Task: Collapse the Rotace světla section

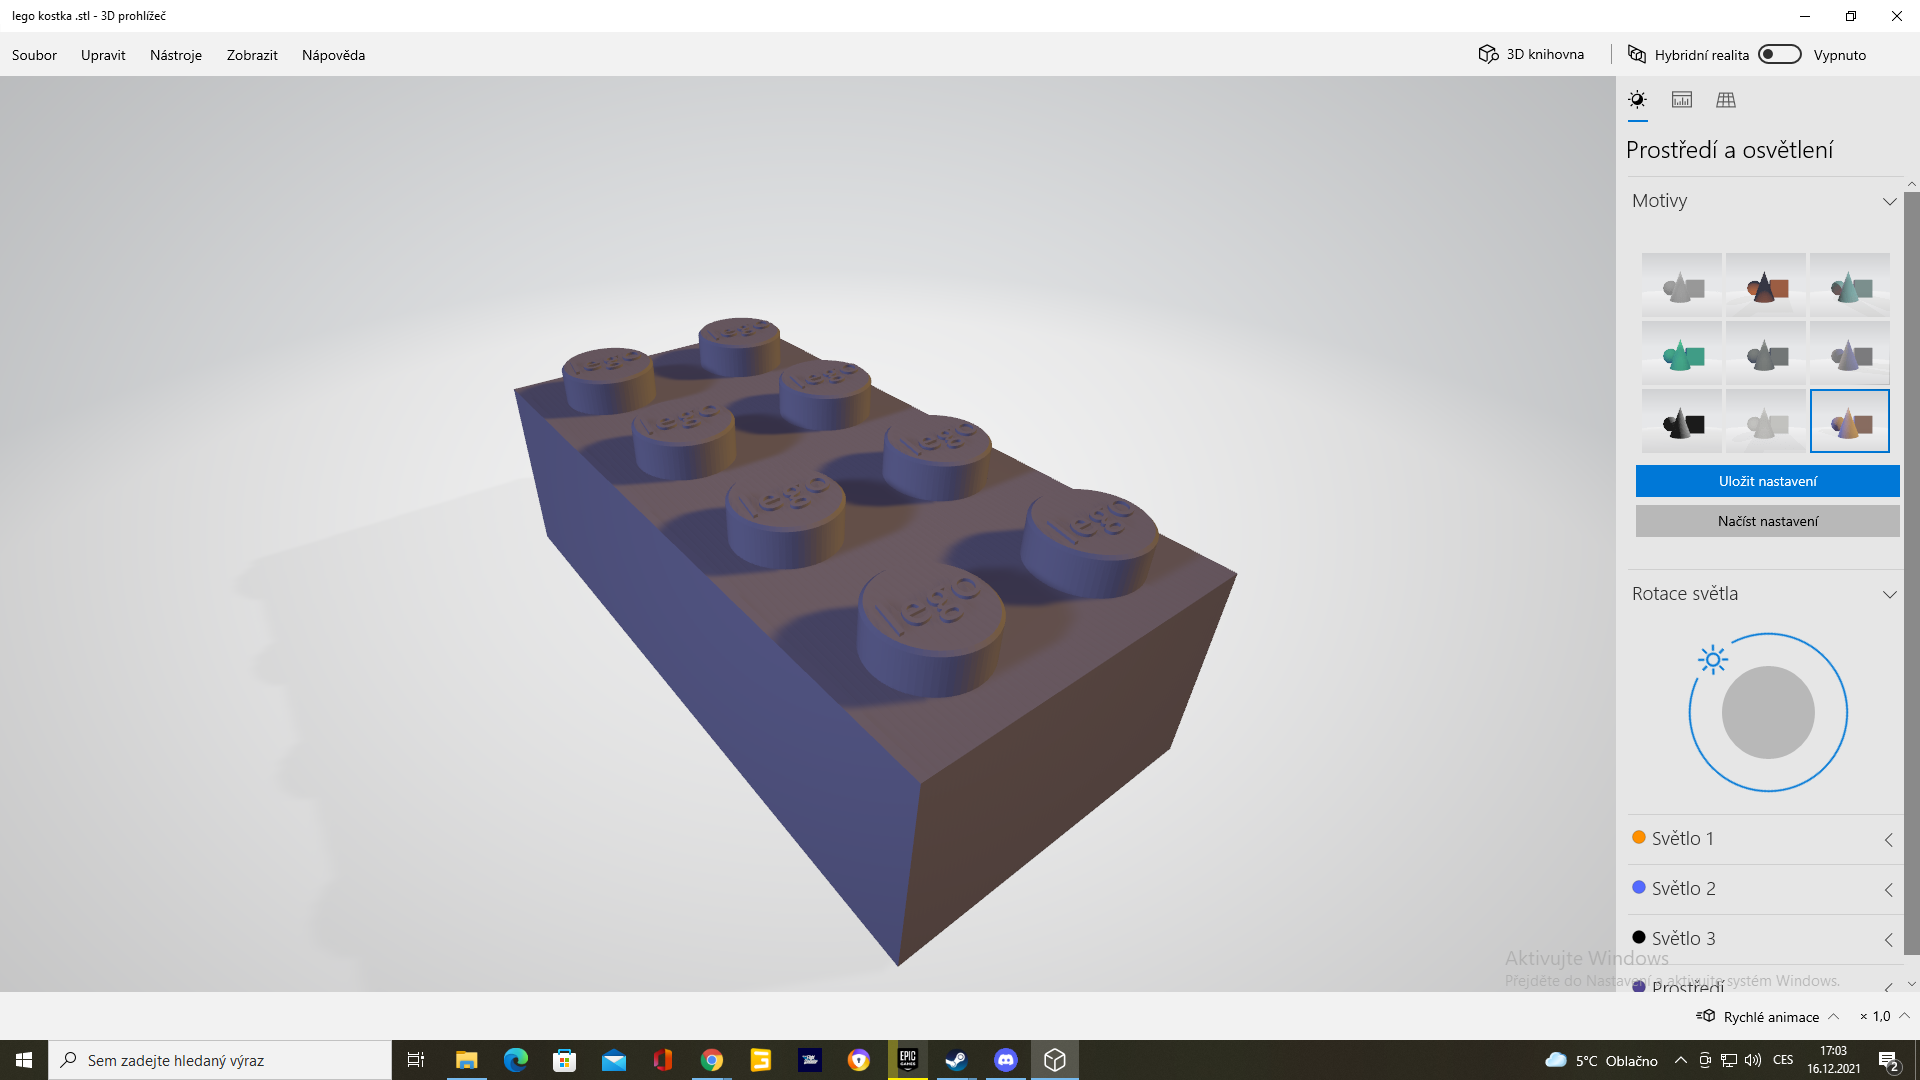Action: click(x=1889, y=594)
